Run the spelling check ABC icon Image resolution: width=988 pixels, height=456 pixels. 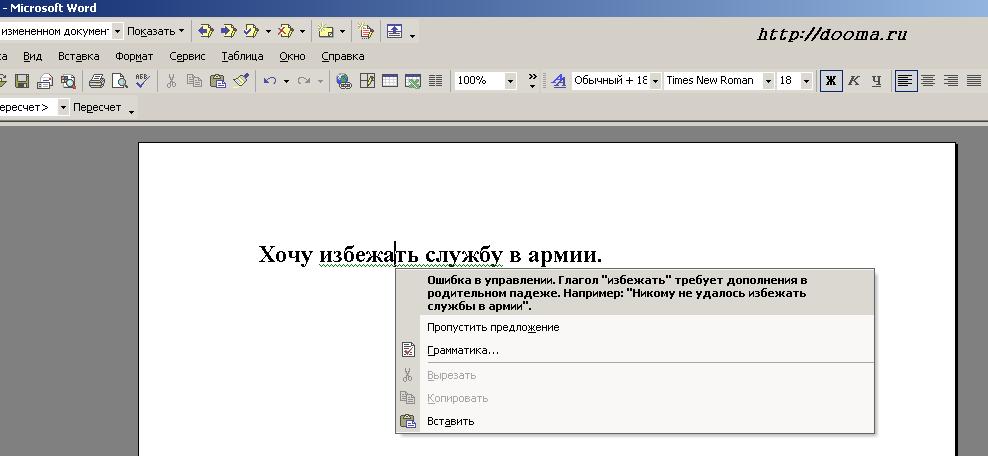click(x=142, y=81)
